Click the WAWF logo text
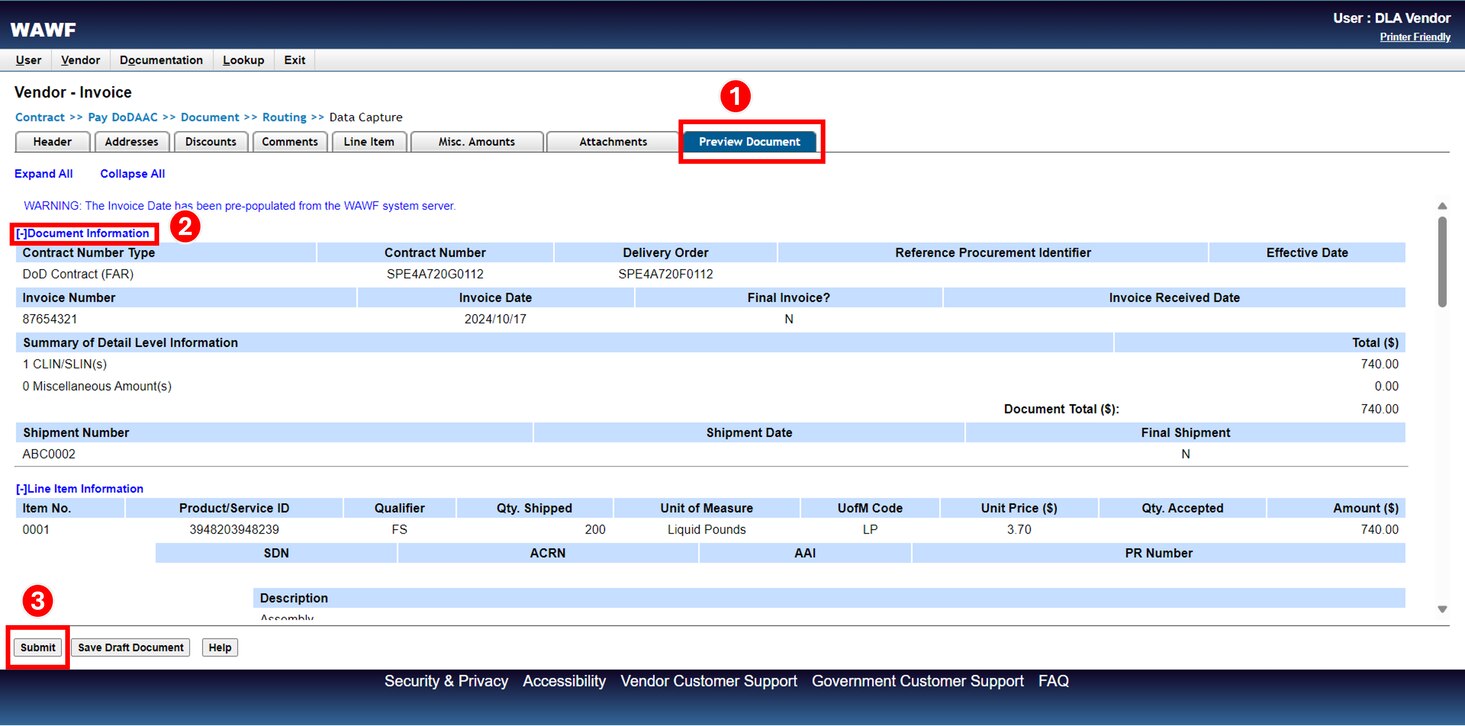 43,30
